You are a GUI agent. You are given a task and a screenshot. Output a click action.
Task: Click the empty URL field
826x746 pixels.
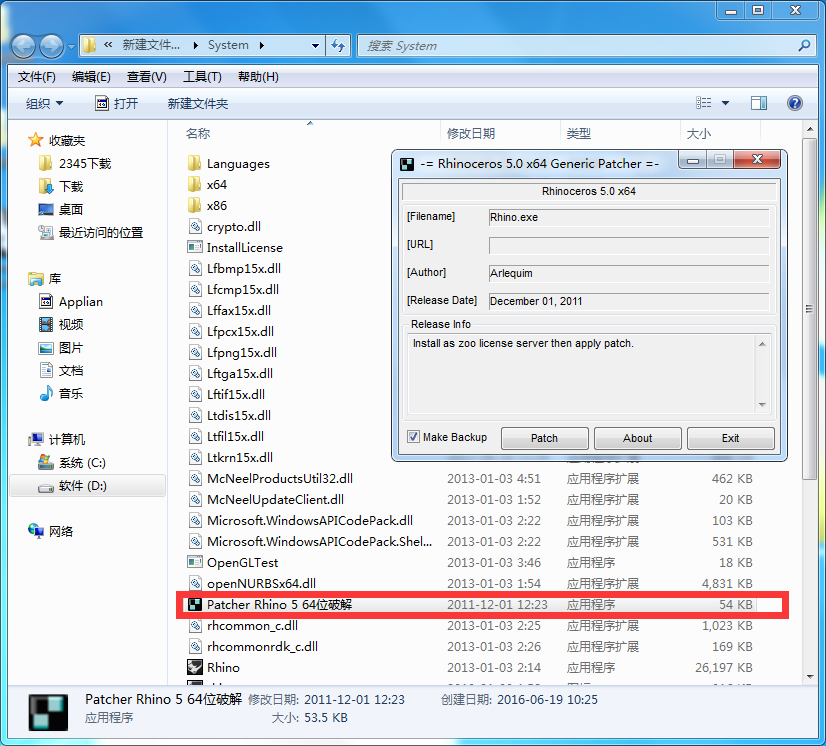629,245
